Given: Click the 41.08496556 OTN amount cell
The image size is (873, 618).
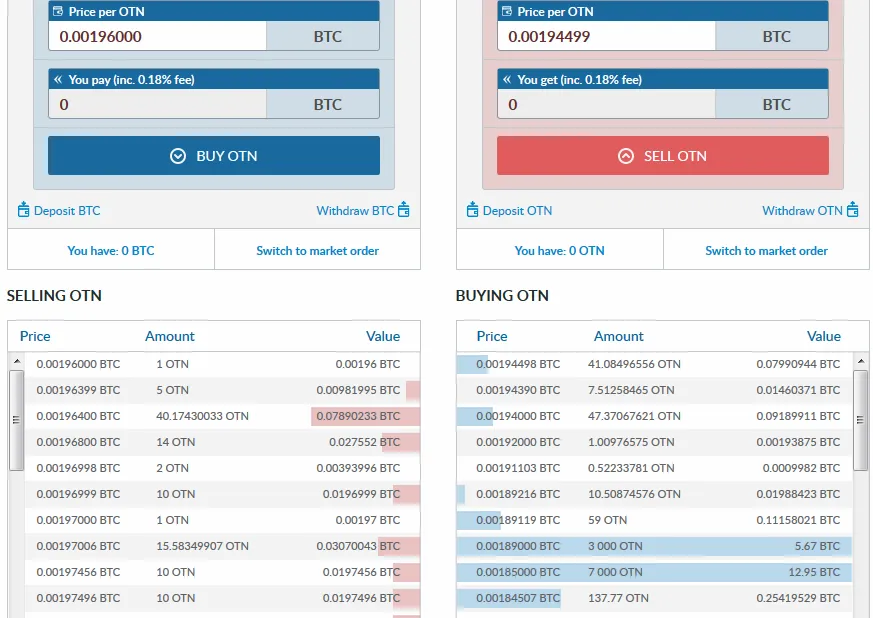Looking at the screenshot, I should [634, 364].
